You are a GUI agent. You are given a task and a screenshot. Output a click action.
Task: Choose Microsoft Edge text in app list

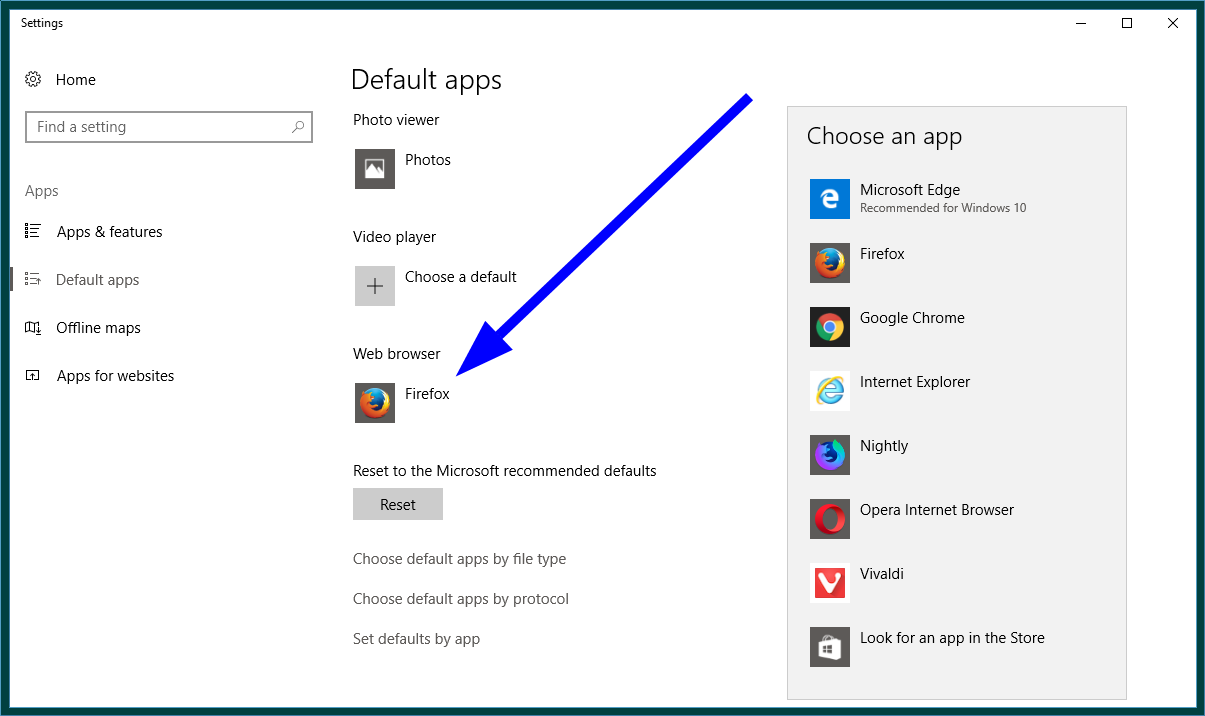click(910, 190)
